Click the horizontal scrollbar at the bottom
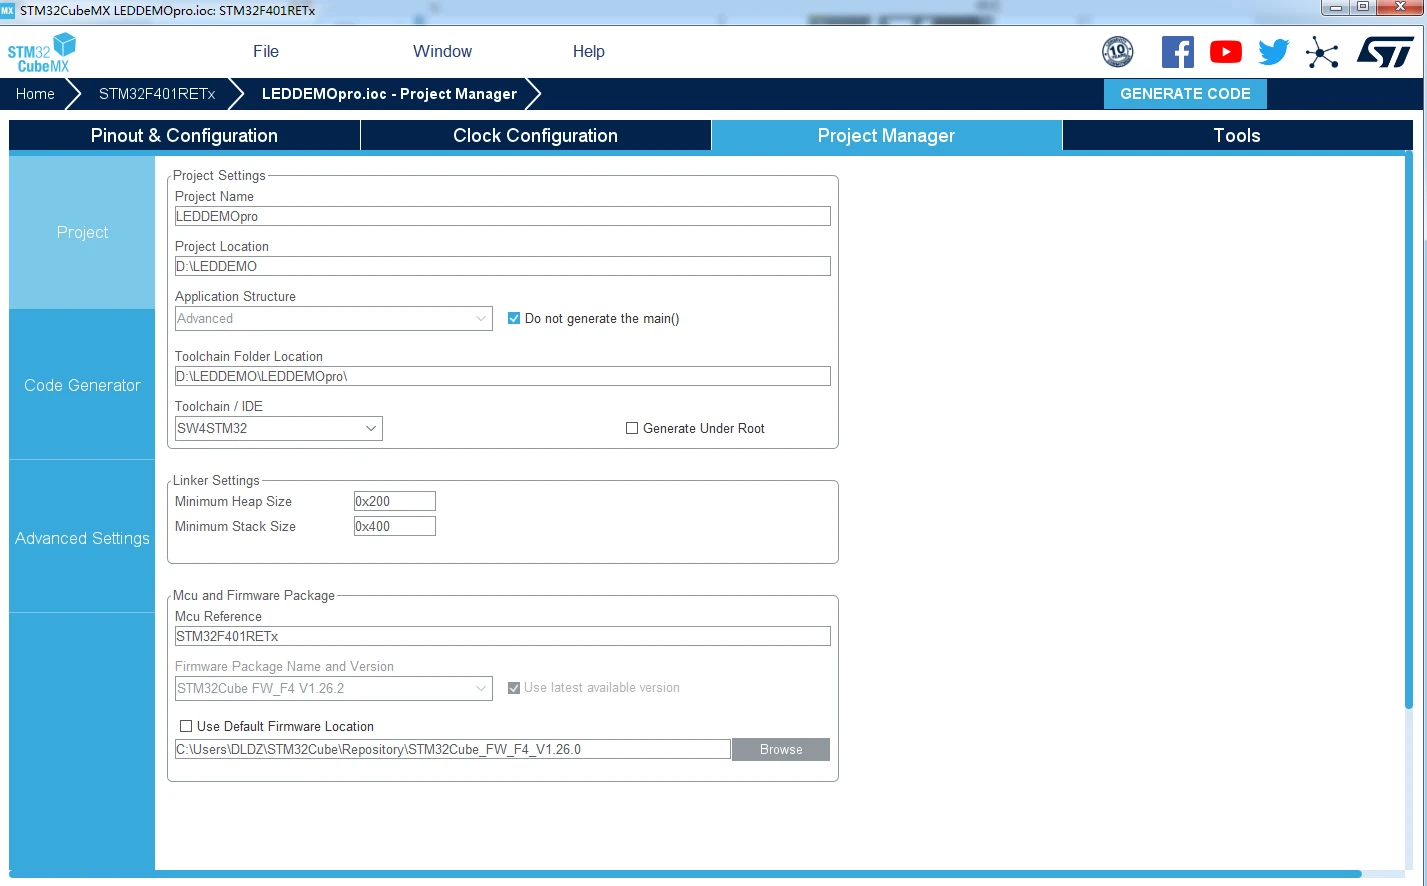Viewport: 1427px width, 886px height. (x=686, y=874)
